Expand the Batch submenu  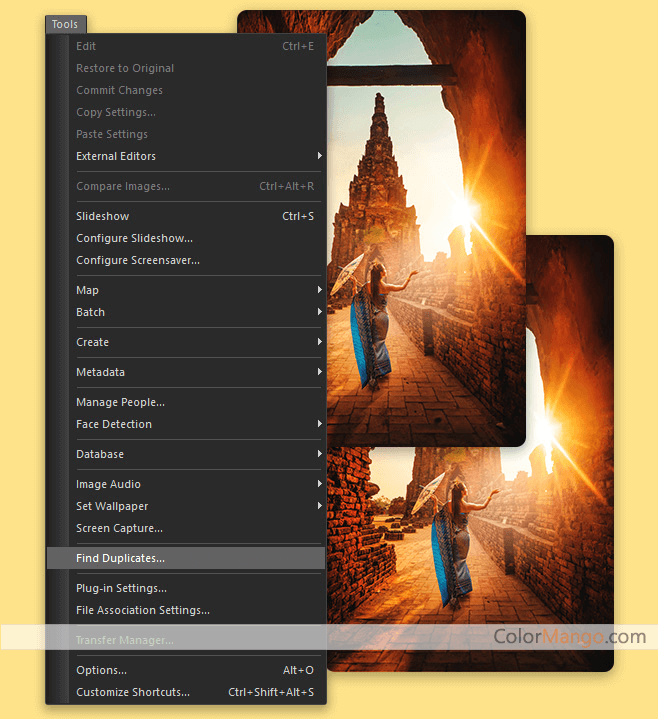coord(91,312)
